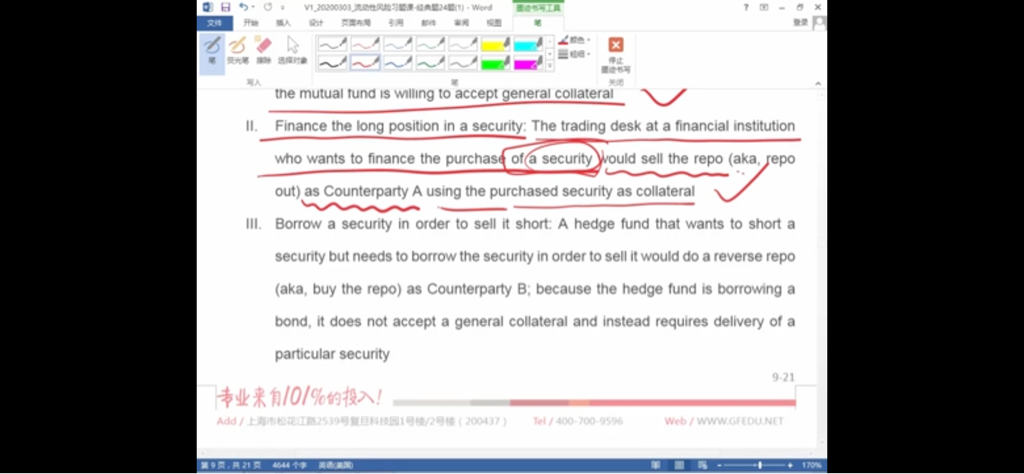Screen dimensions: 1024x474
Task: Click word count 4644 个字 in status bar
Action: 290,466
